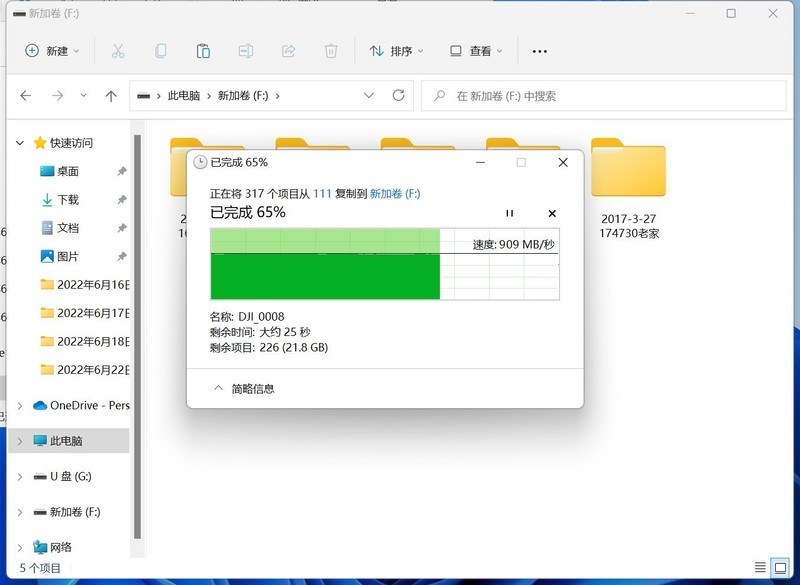Select the Copy icon in the toolbar

click(160, 51)
